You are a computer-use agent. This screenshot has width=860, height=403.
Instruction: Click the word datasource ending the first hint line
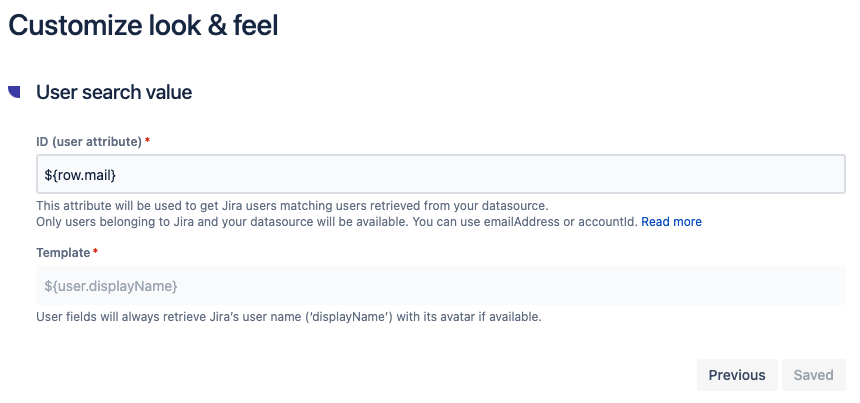tap(513, 206)
